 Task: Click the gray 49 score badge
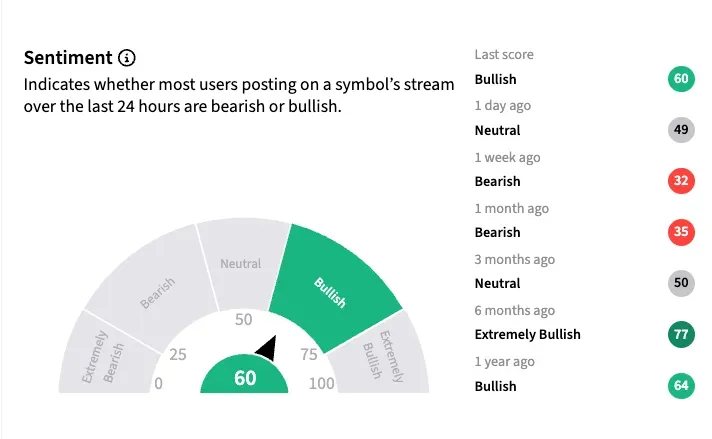681,130
